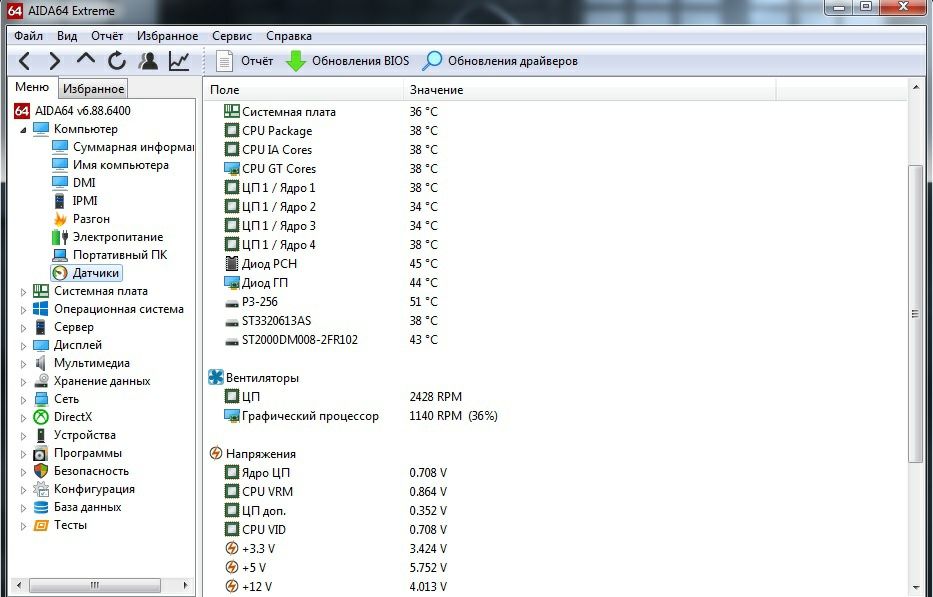Select the ST2000DM008-2FR102 drive row

(x=556, y=340)
